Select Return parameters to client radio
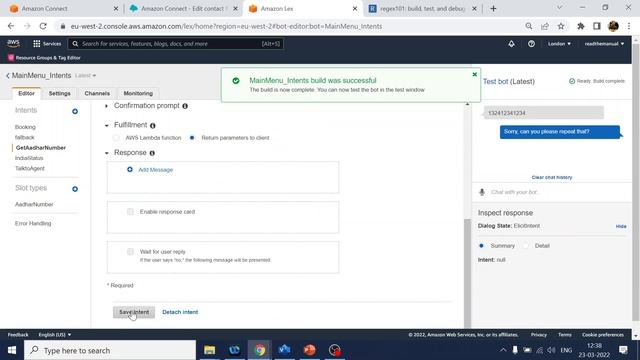Viewport: 640px width, 360px height. coord(192,138)
